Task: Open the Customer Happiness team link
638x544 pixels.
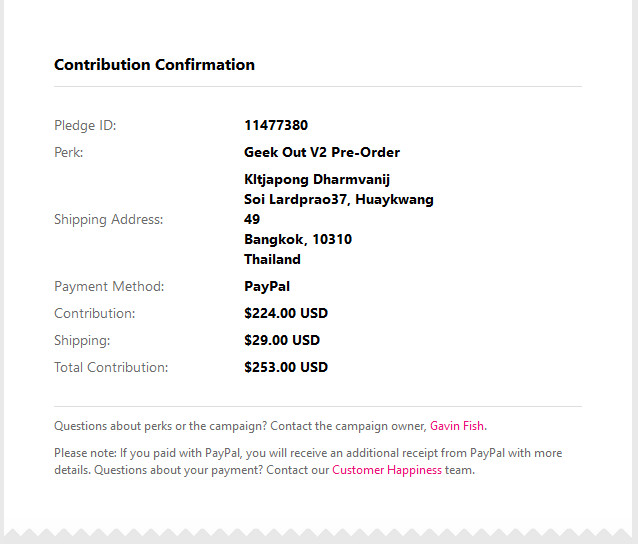Action: [x=387, y=470]
